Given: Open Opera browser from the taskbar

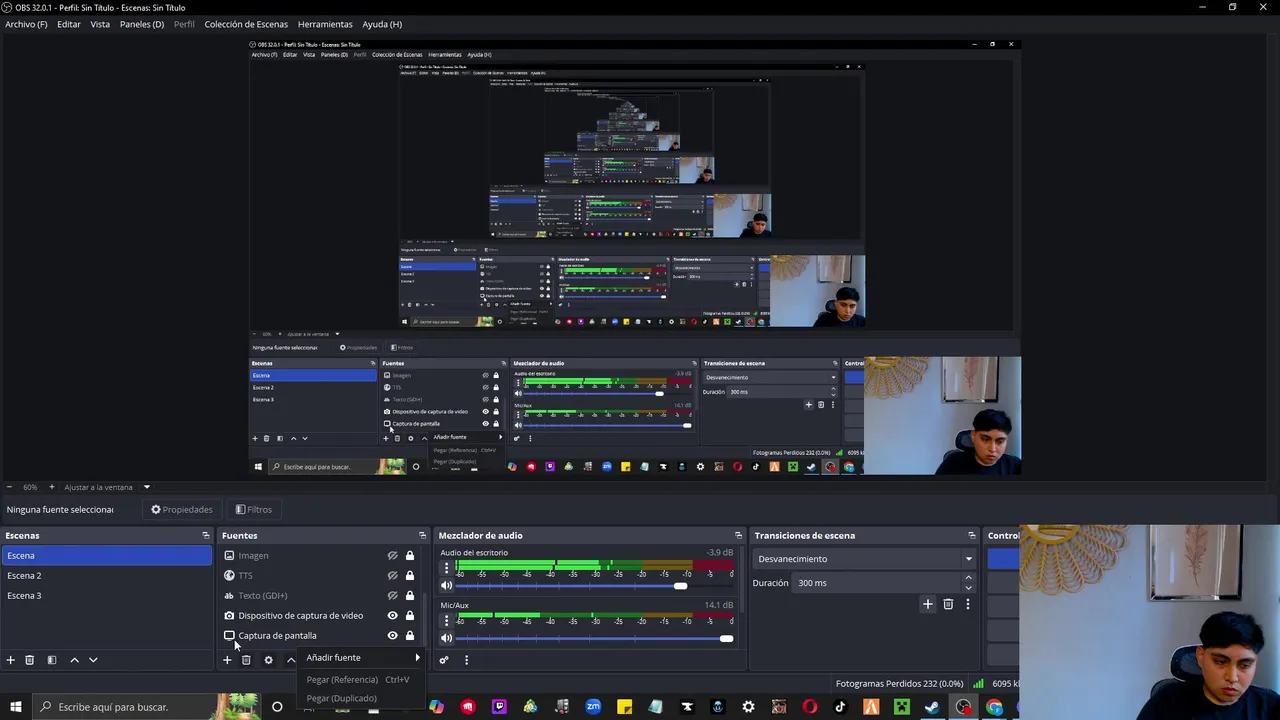Looking at the screenshot, I should coord(809,707).
